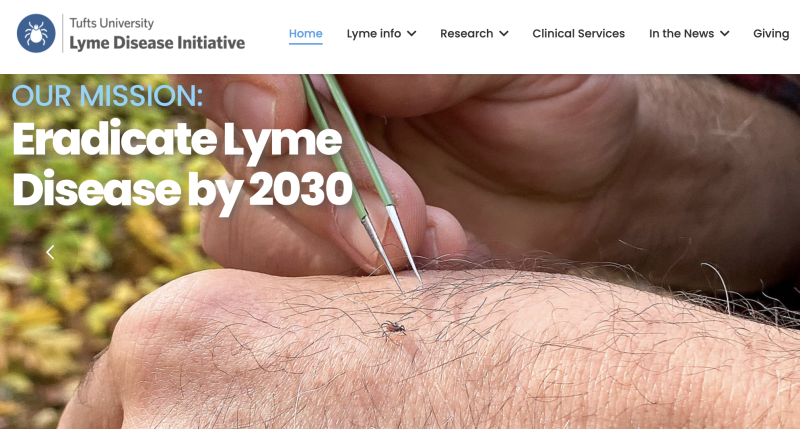Open the In the News dropdown arrow
This screenshot has width=800, height=429.
724,34
